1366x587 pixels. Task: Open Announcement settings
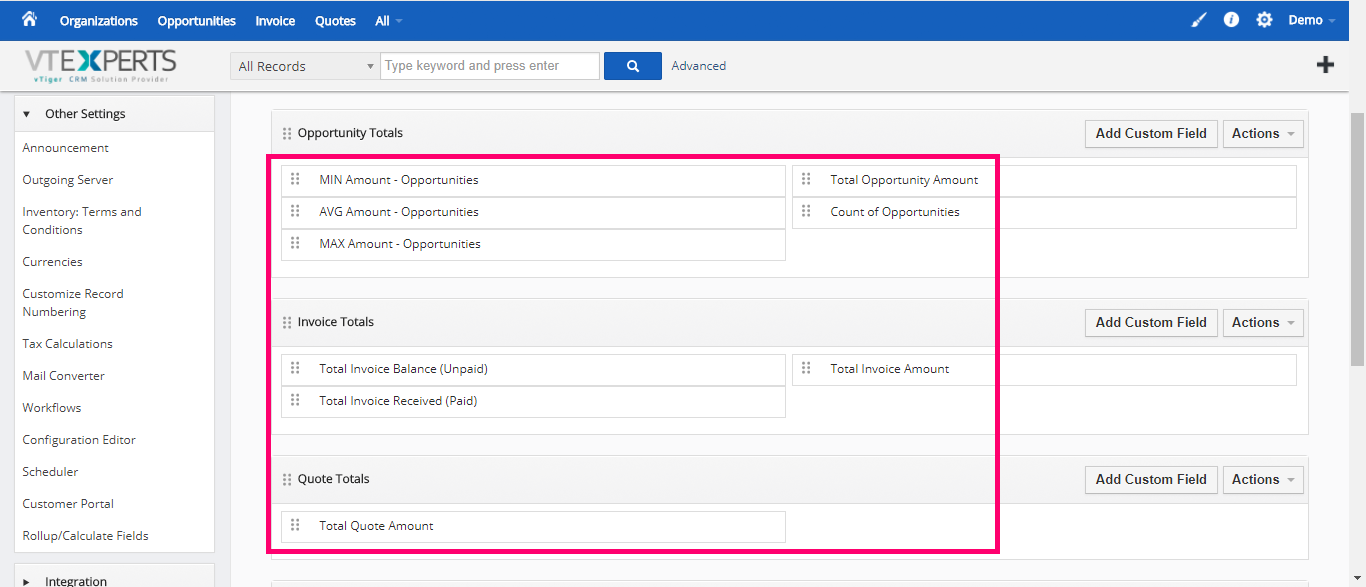click(x=66, y=148)
